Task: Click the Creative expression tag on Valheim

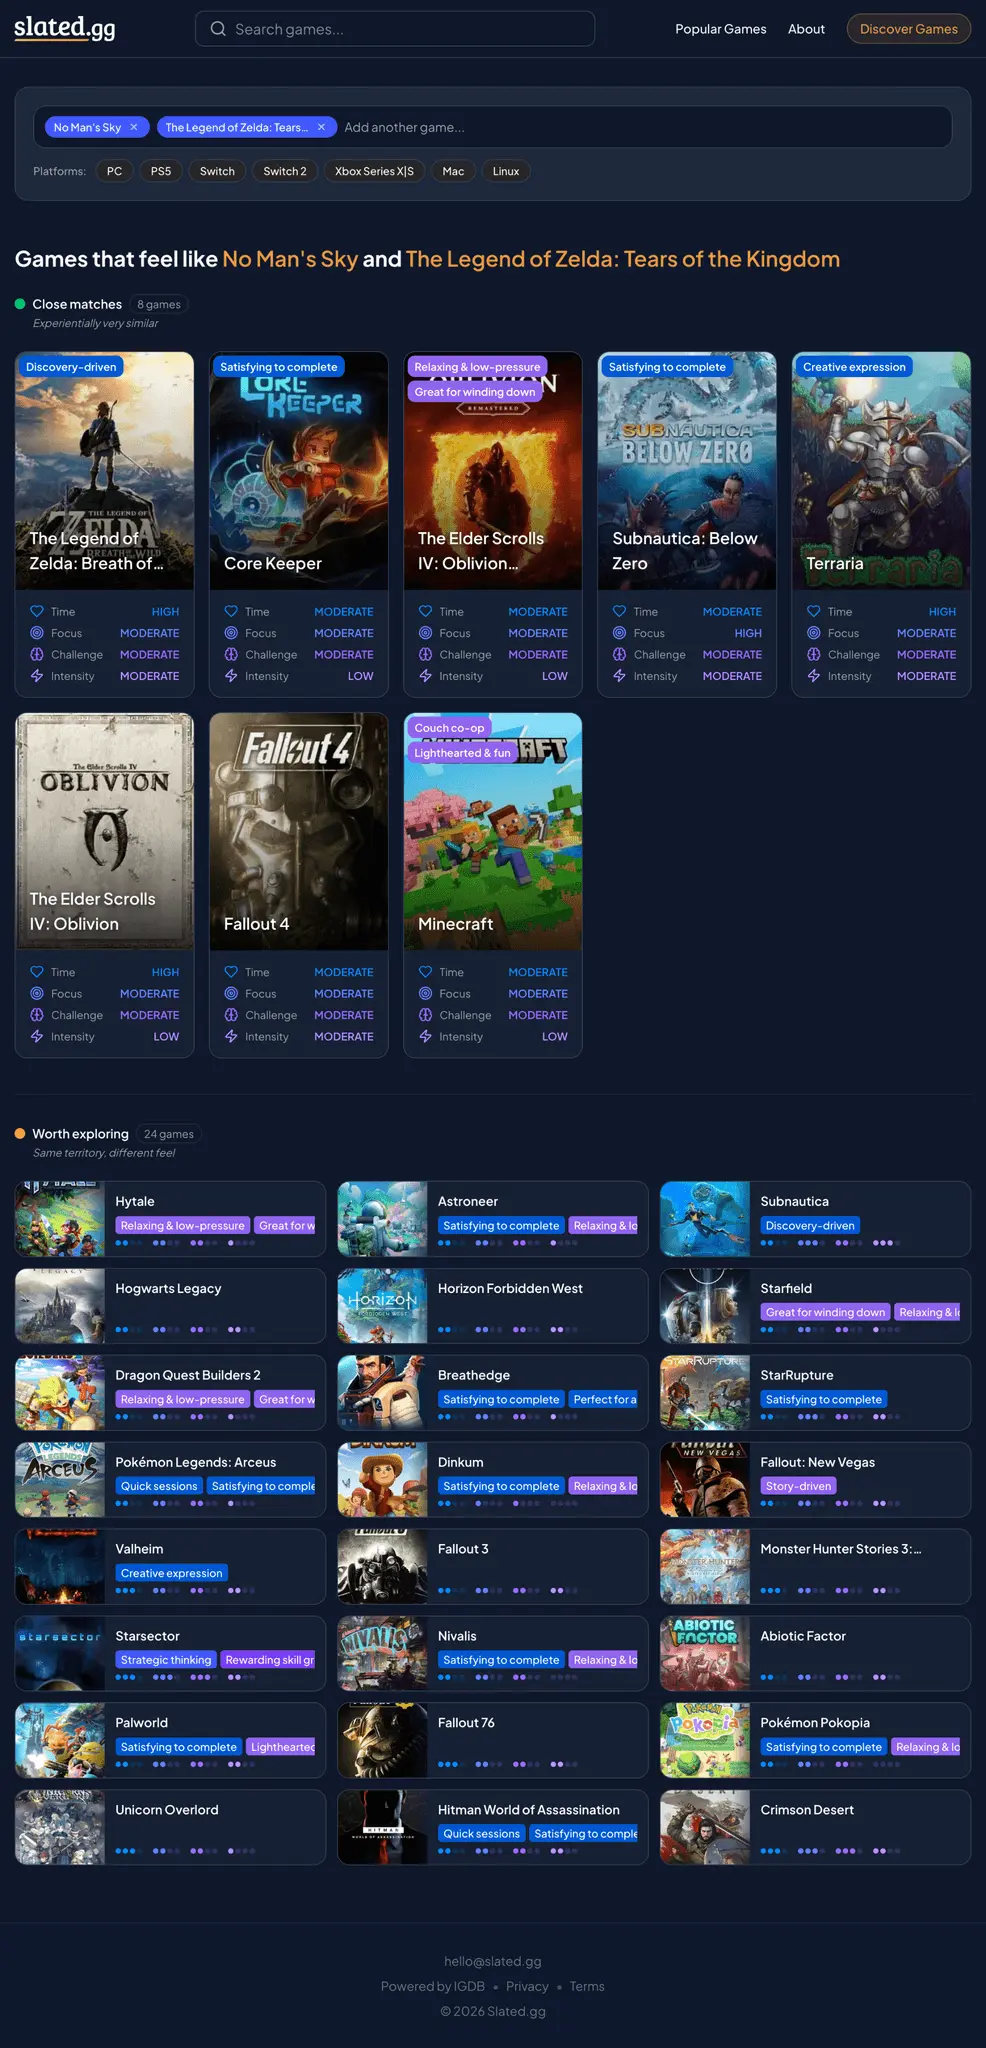Action: (x=172, y=1573)
